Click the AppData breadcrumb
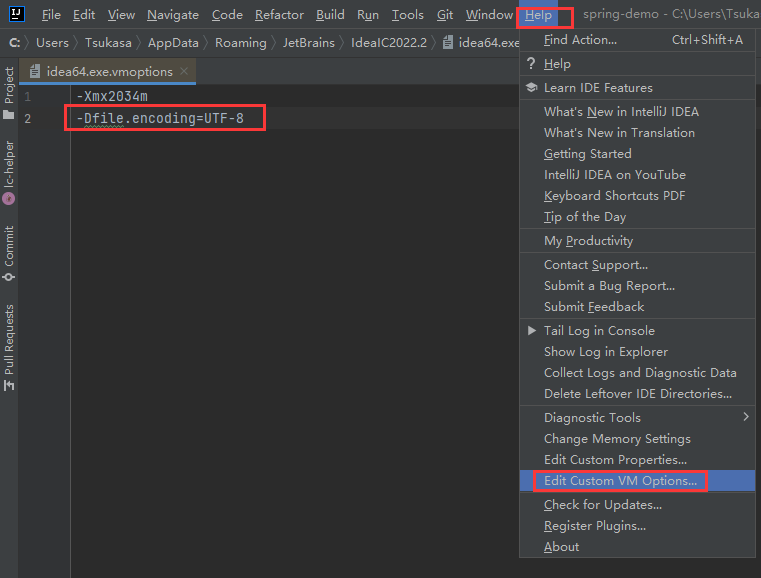 pyautogui.click(x=173, y=43)
